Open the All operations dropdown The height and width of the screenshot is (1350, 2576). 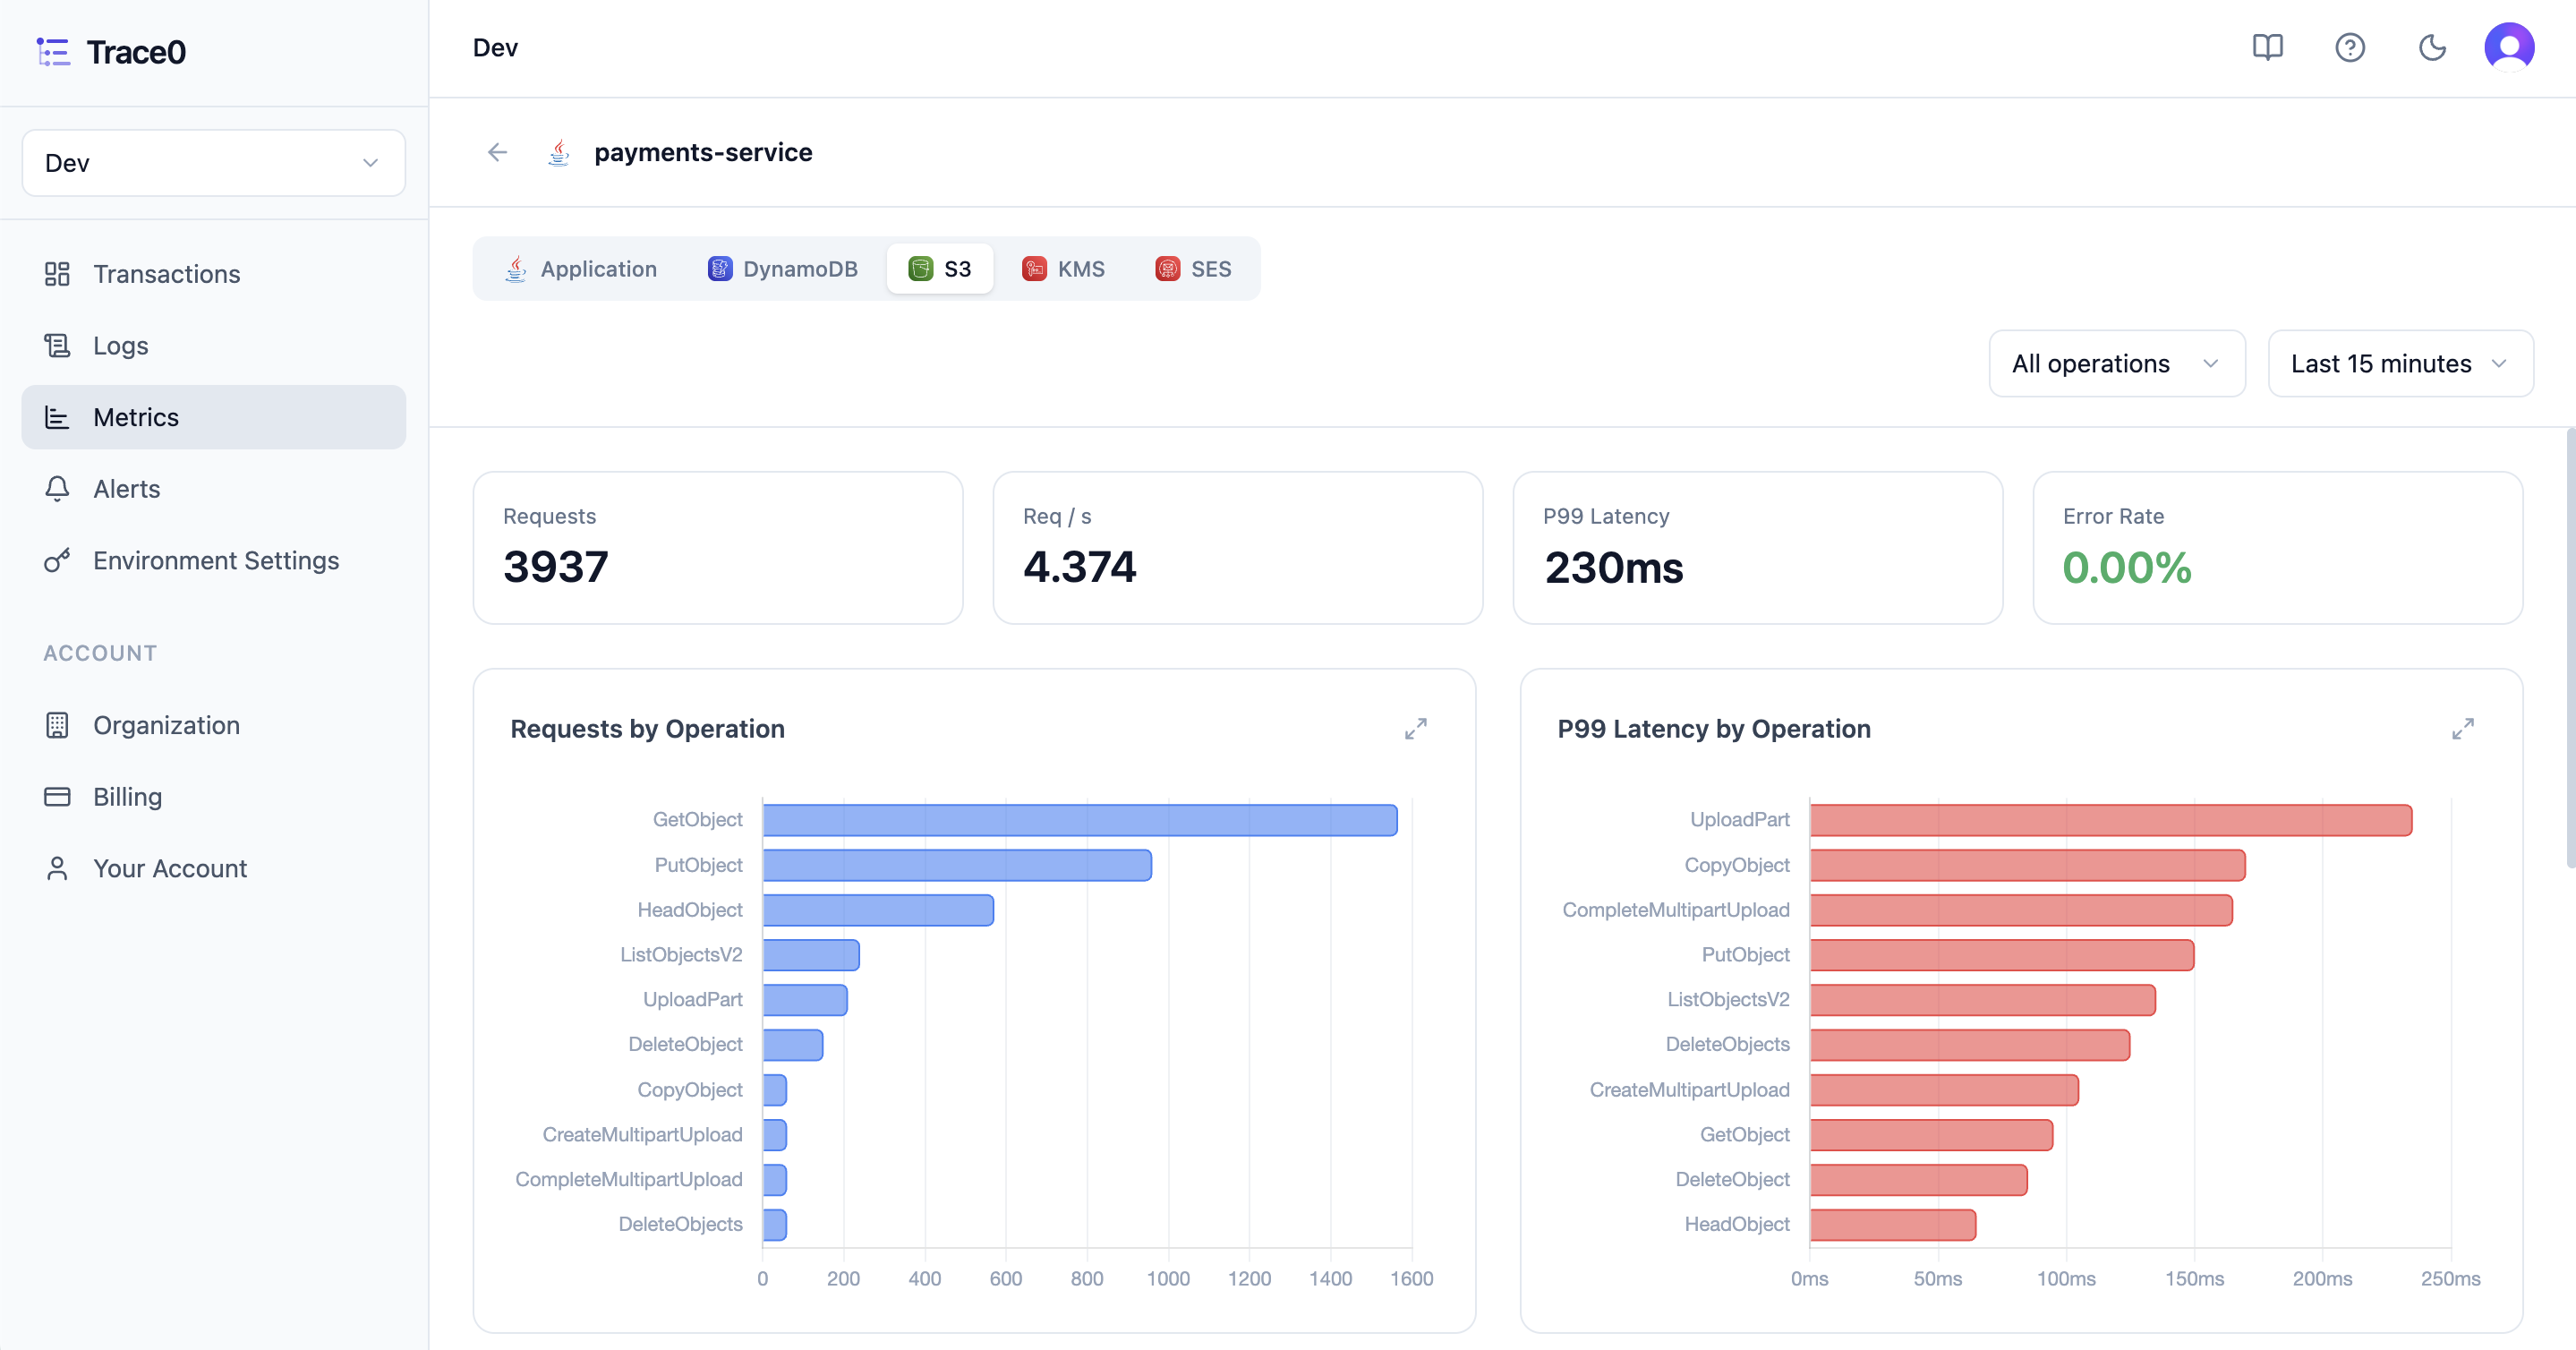point(2116,364)
